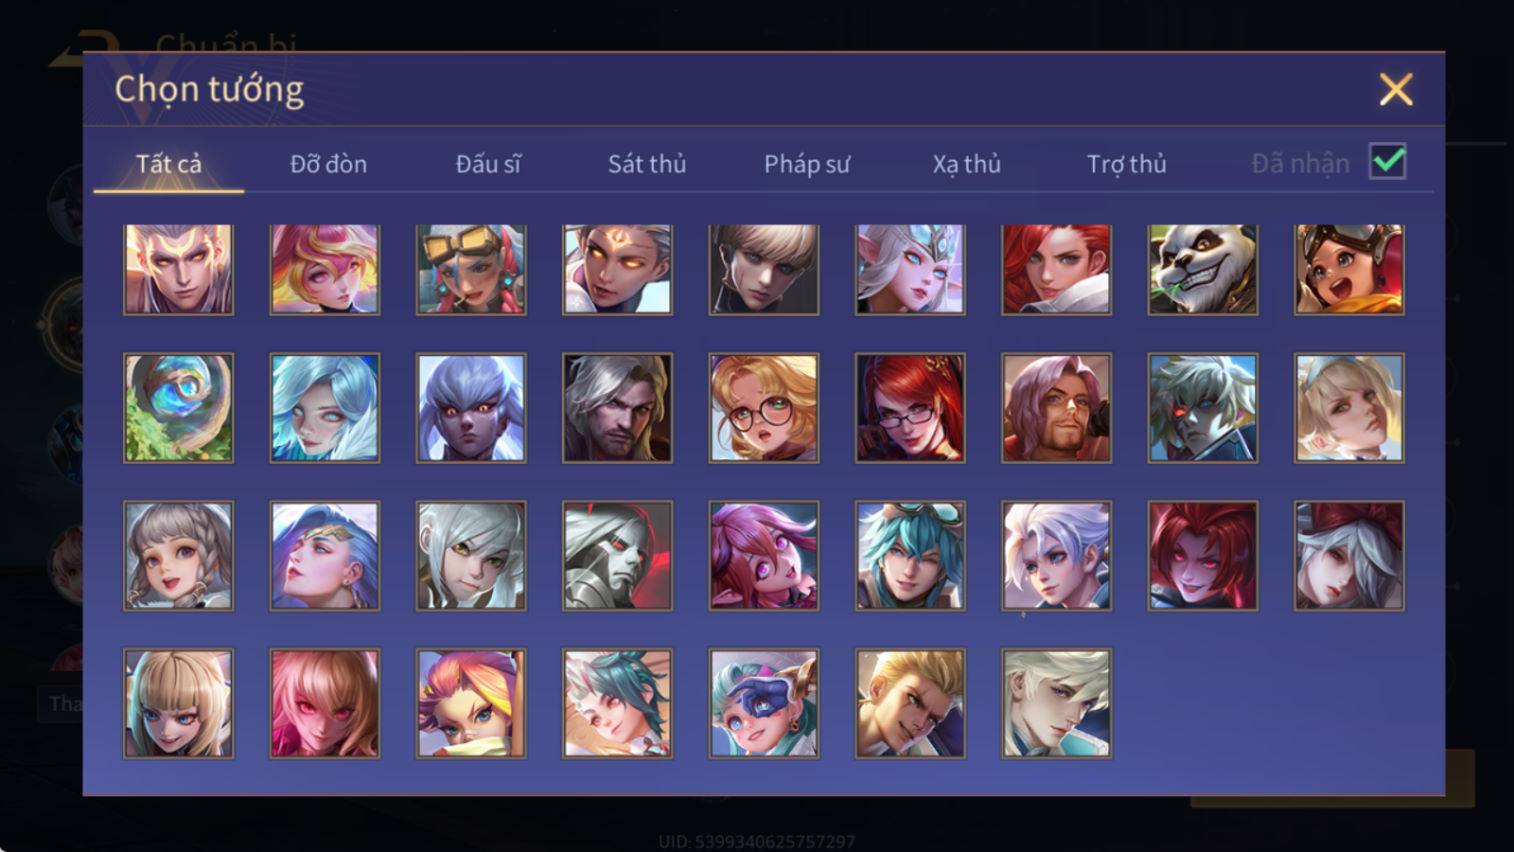Choose the bearded gray-haired man portrait
The height and width of the screenshot is (852, 1514).
[x=617, y=408]
